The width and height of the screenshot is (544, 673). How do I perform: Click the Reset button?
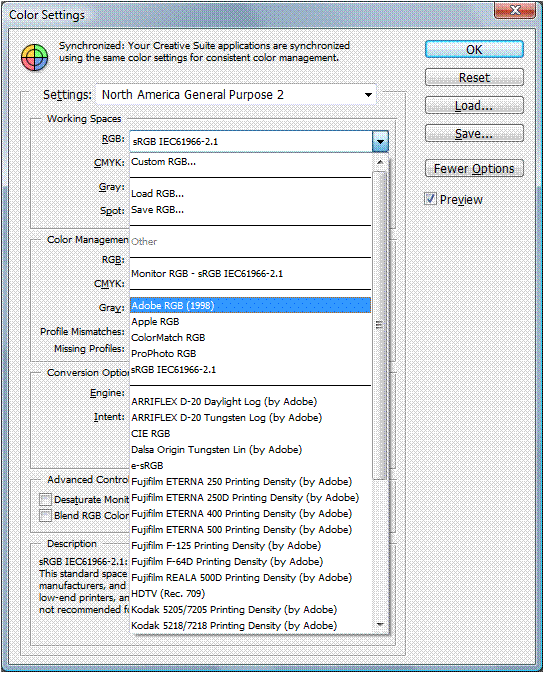point(474,77)
